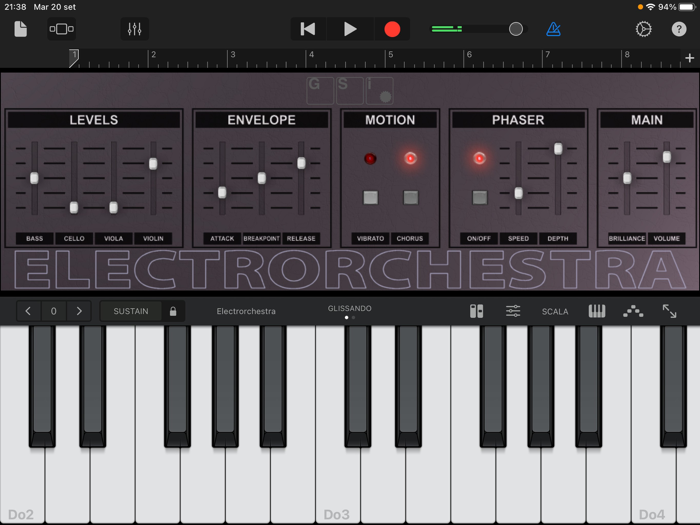
Task: Adjust the VIOLIN level slider
Action: coord(153,164)
